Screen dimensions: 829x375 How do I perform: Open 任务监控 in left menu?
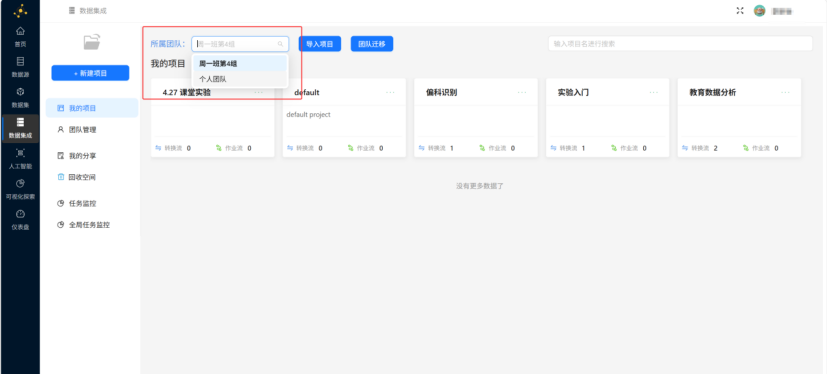coord(92,203)
